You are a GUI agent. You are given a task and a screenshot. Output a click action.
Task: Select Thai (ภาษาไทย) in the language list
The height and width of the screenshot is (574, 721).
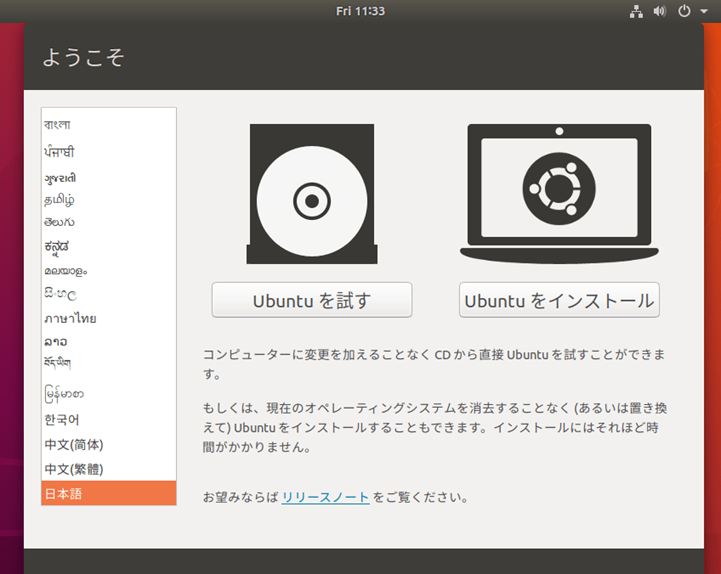[x=109, y=318]
